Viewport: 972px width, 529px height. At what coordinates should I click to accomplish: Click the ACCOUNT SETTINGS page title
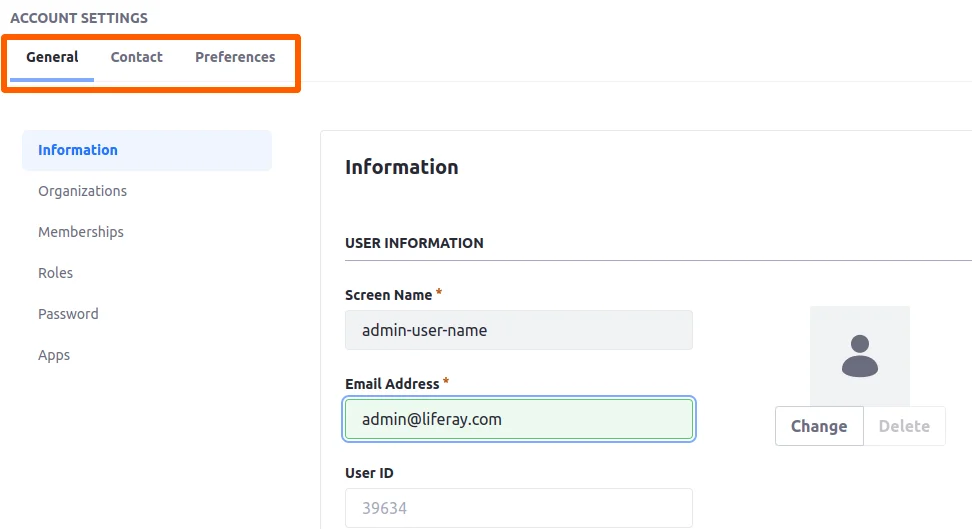click(79, 18)
